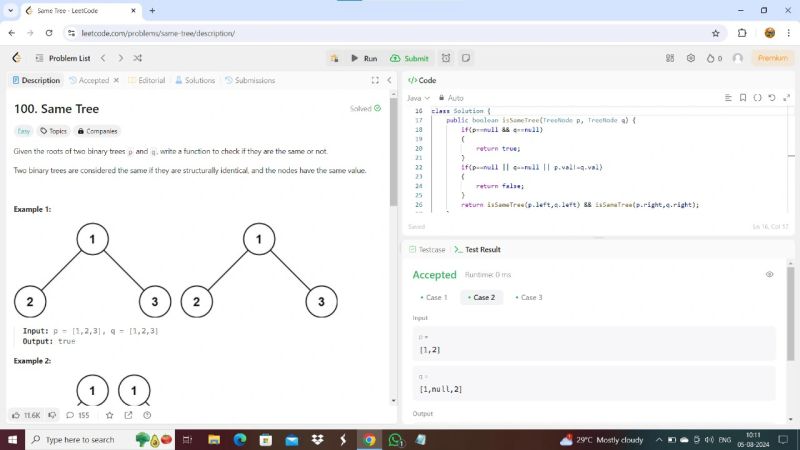This screenshot has height=450, width=800.
Task: Share the problem link icon
Action: click(x=128, y=415)
